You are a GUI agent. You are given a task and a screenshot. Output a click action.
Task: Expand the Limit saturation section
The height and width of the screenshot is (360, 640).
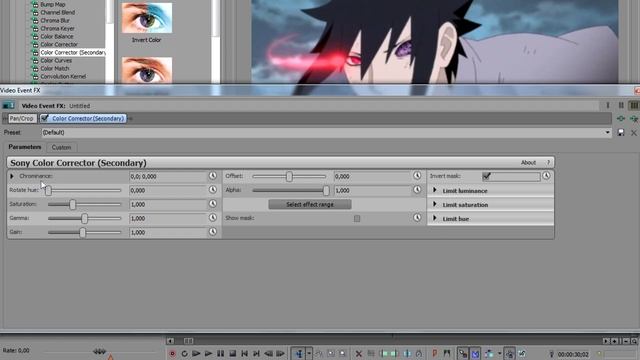(435, 204)
